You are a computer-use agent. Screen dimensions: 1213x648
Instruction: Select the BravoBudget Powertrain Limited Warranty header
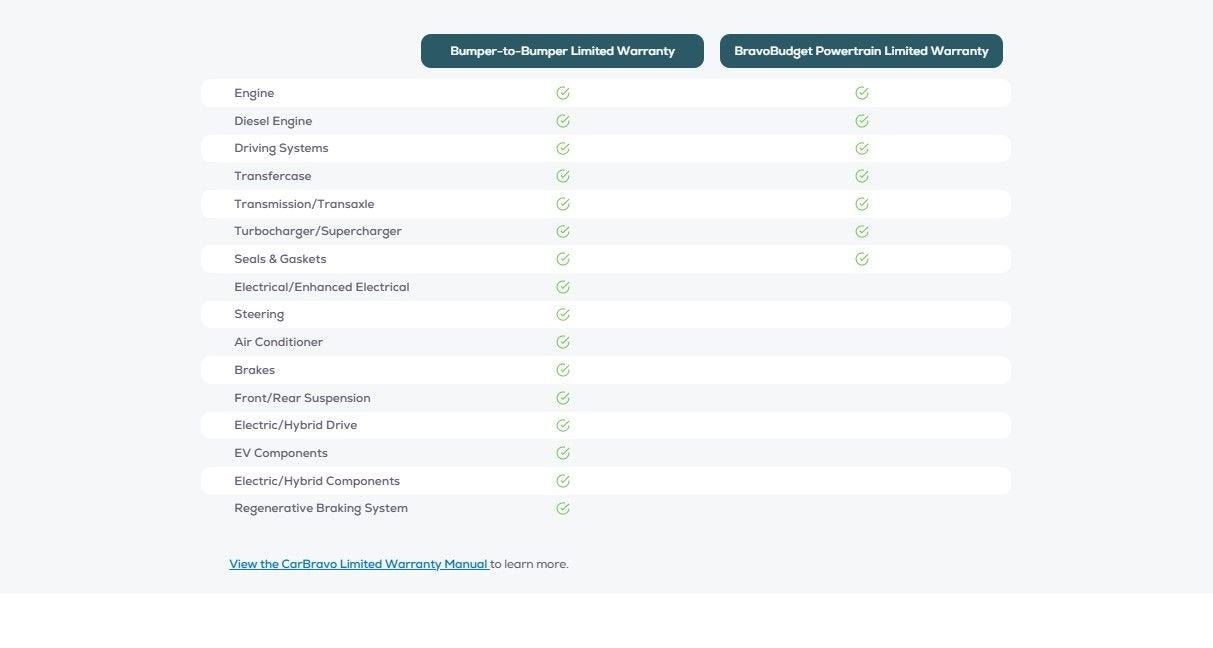pos(861,51)
